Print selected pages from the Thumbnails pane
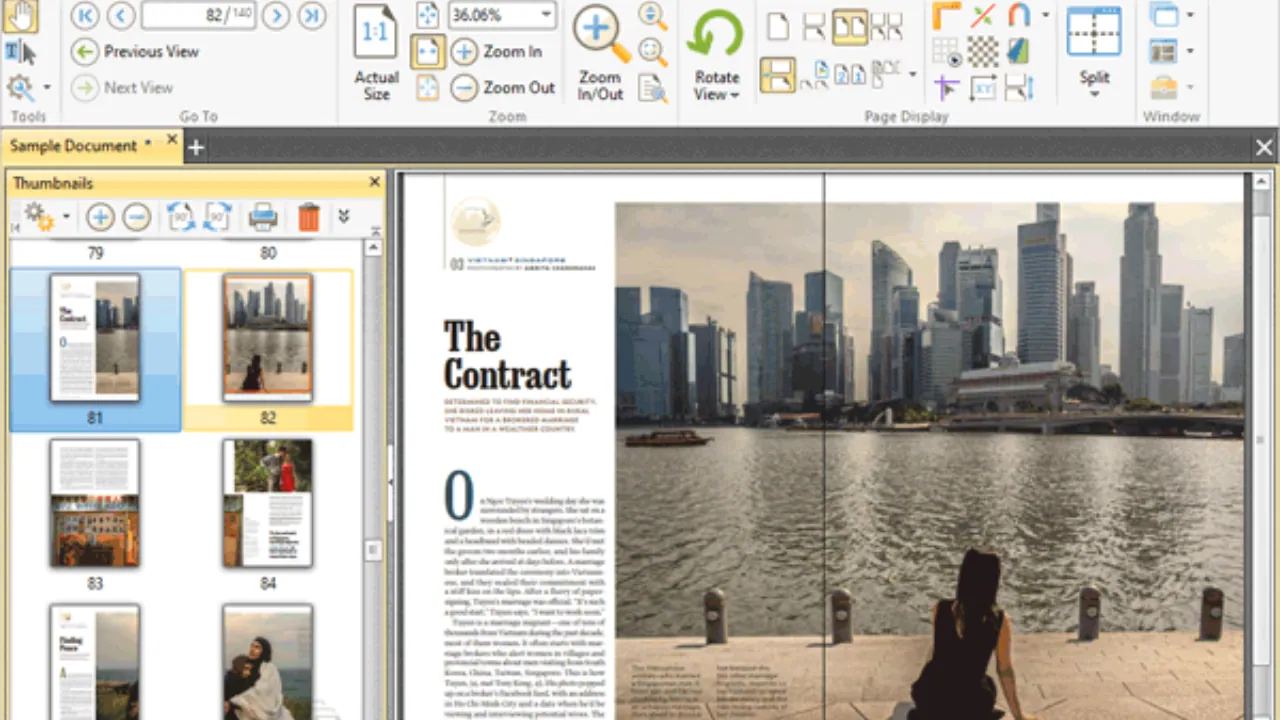 pyautogui.click(x=263, y=216)
